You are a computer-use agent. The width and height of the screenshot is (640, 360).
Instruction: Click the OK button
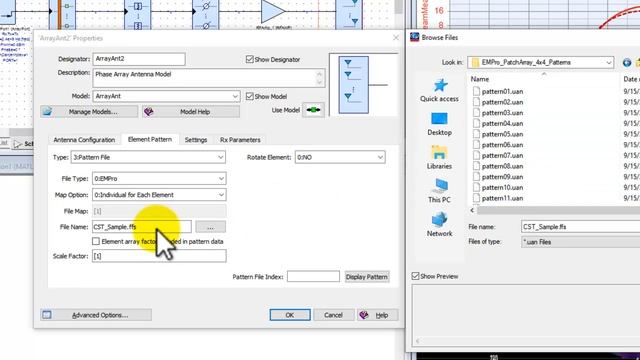tap(290, 315)
